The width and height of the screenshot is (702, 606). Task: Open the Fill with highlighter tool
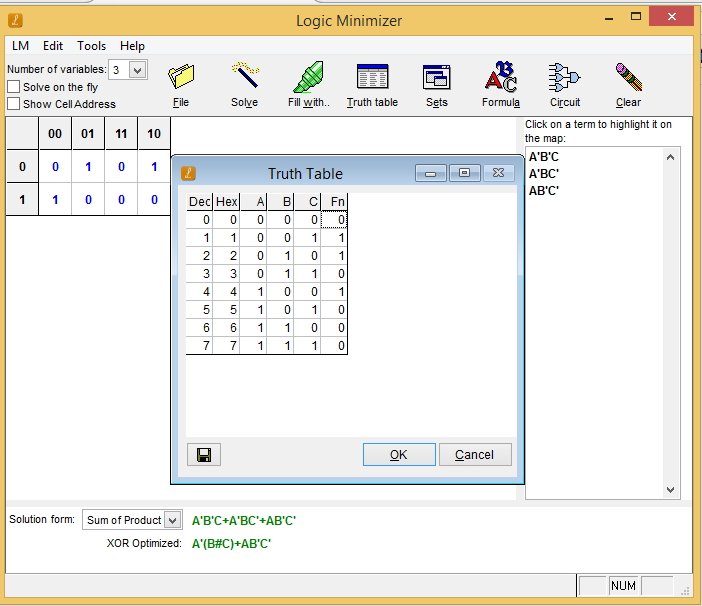[308, 84]
